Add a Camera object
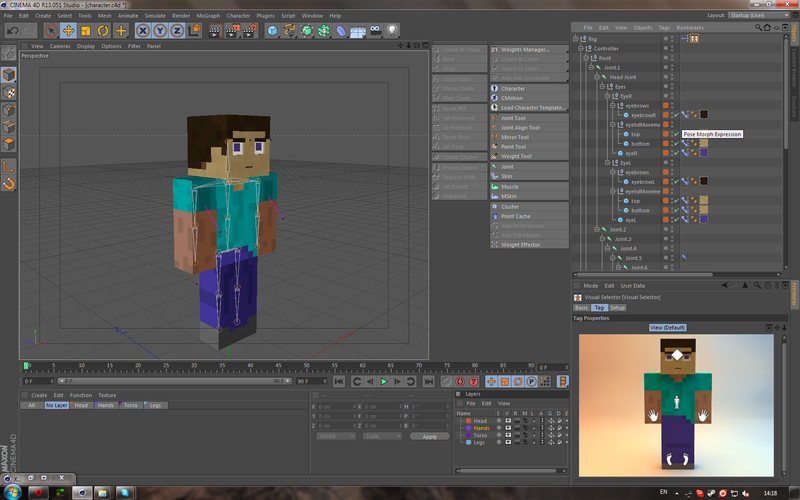Screen dimensions: 800x500 (x=375, y=31)
